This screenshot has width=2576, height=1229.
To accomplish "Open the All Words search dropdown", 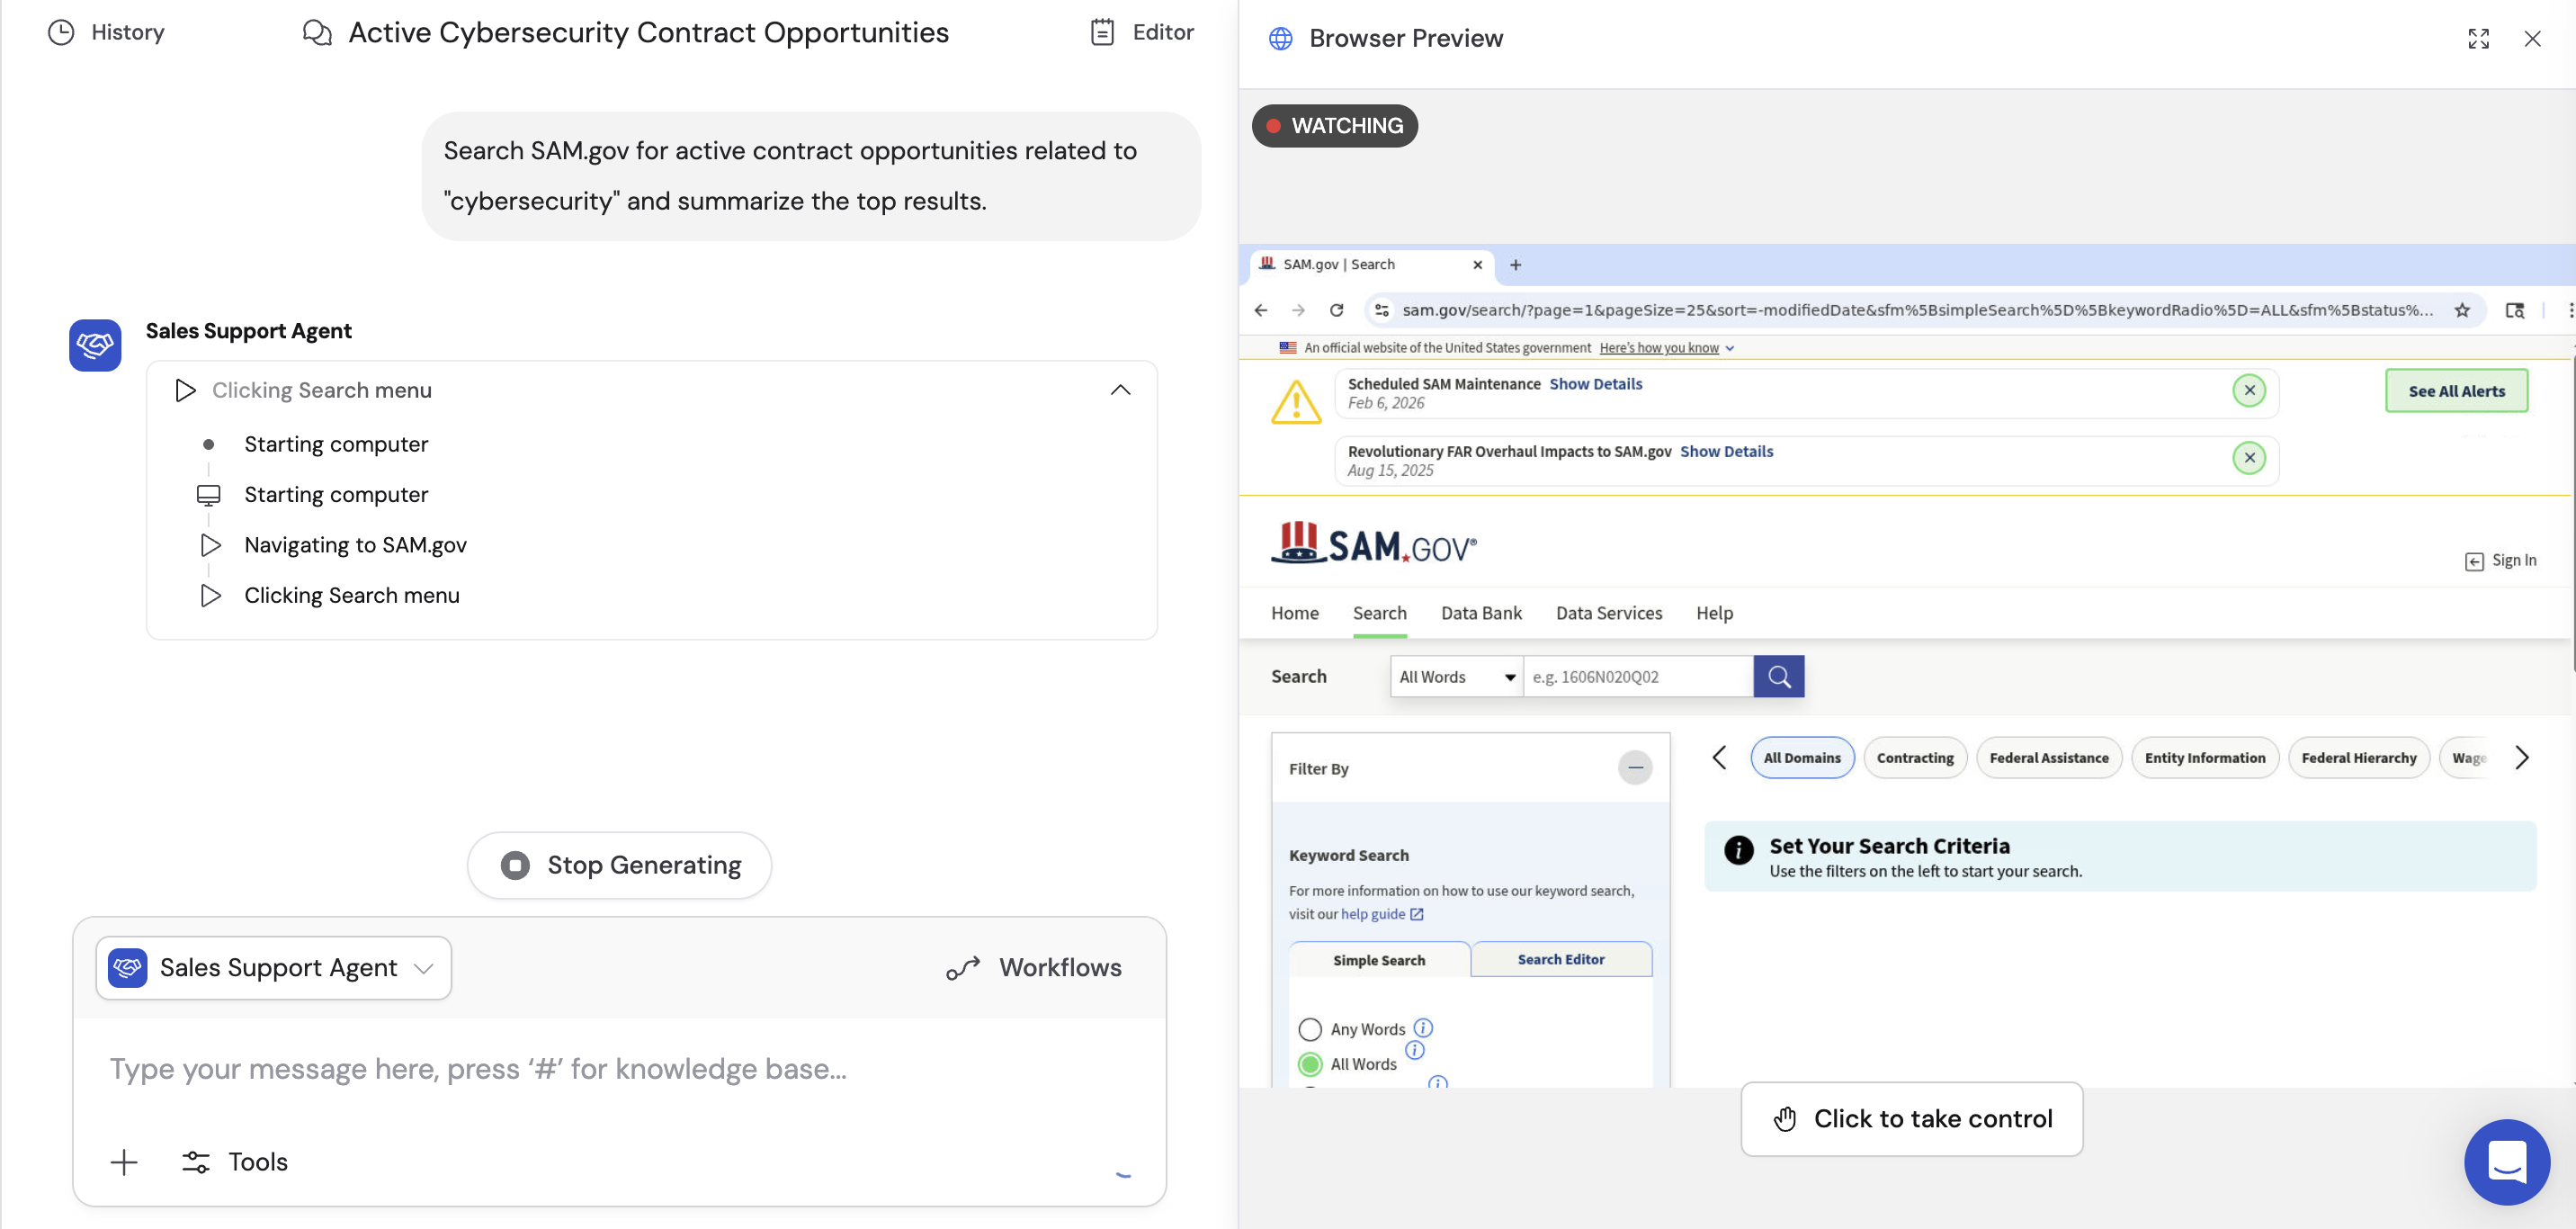I will (x=1456, y=676).
